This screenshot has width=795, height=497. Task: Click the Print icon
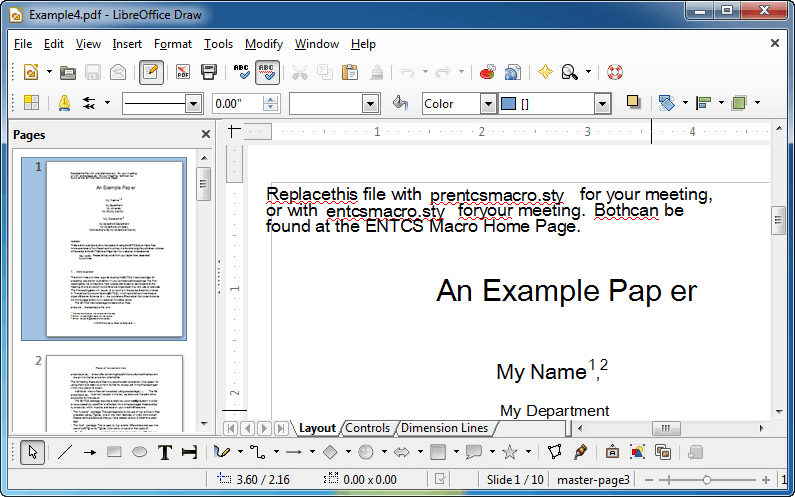(208, 72)
